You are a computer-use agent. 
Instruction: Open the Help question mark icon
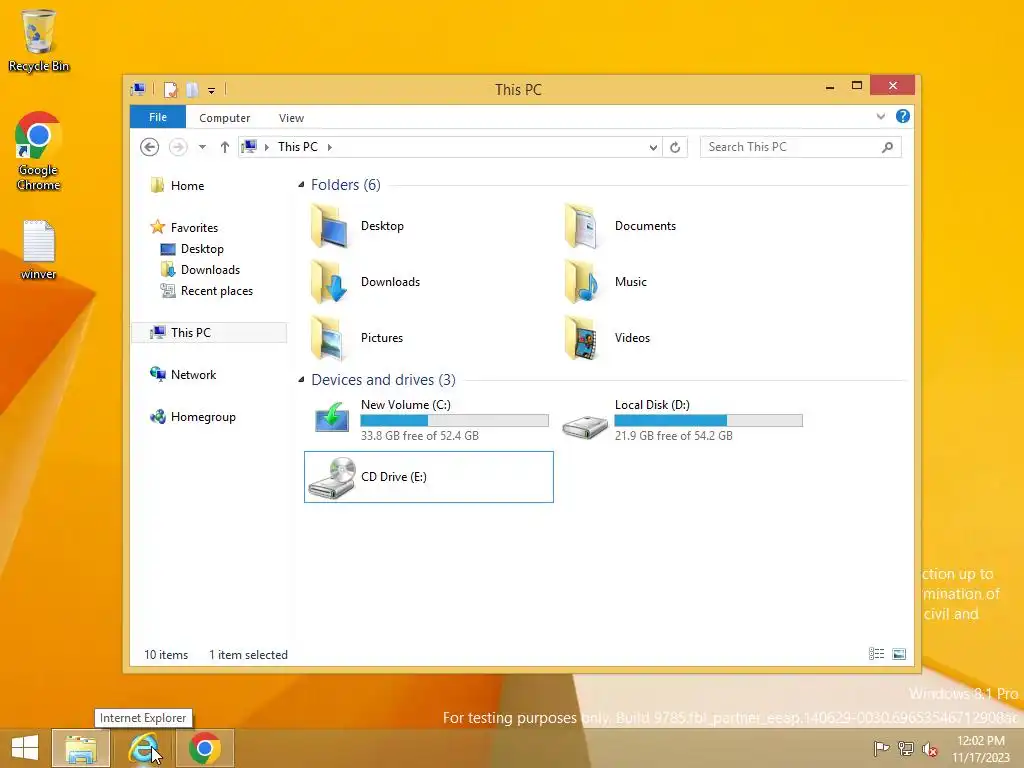click(x=903, y=116)
